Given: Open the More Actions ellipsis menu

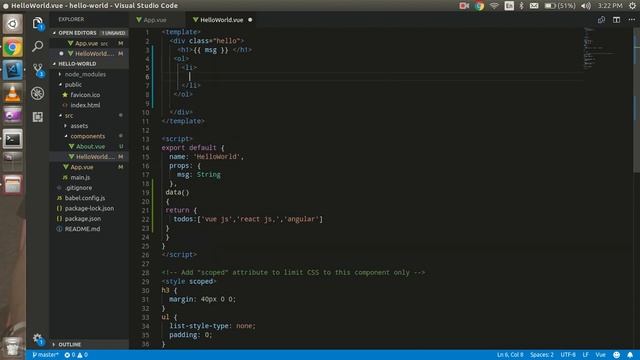Looking at the screenshot, I should click(631, 20).
